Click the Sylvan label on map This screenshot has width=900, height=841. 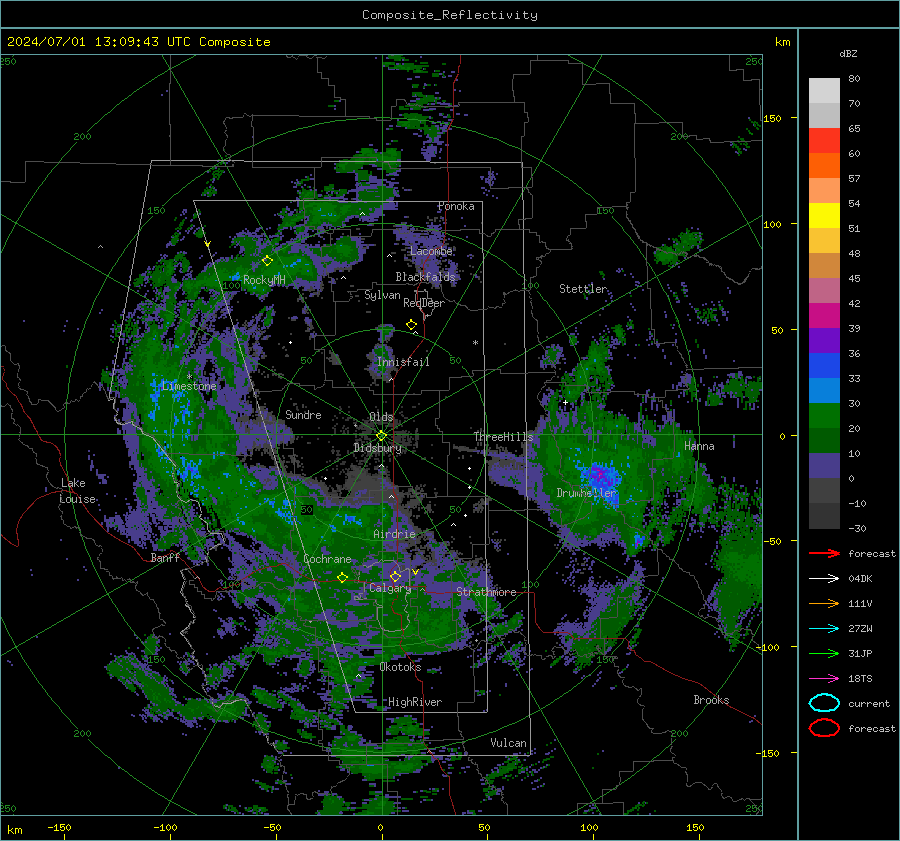[x=382, y=295]
